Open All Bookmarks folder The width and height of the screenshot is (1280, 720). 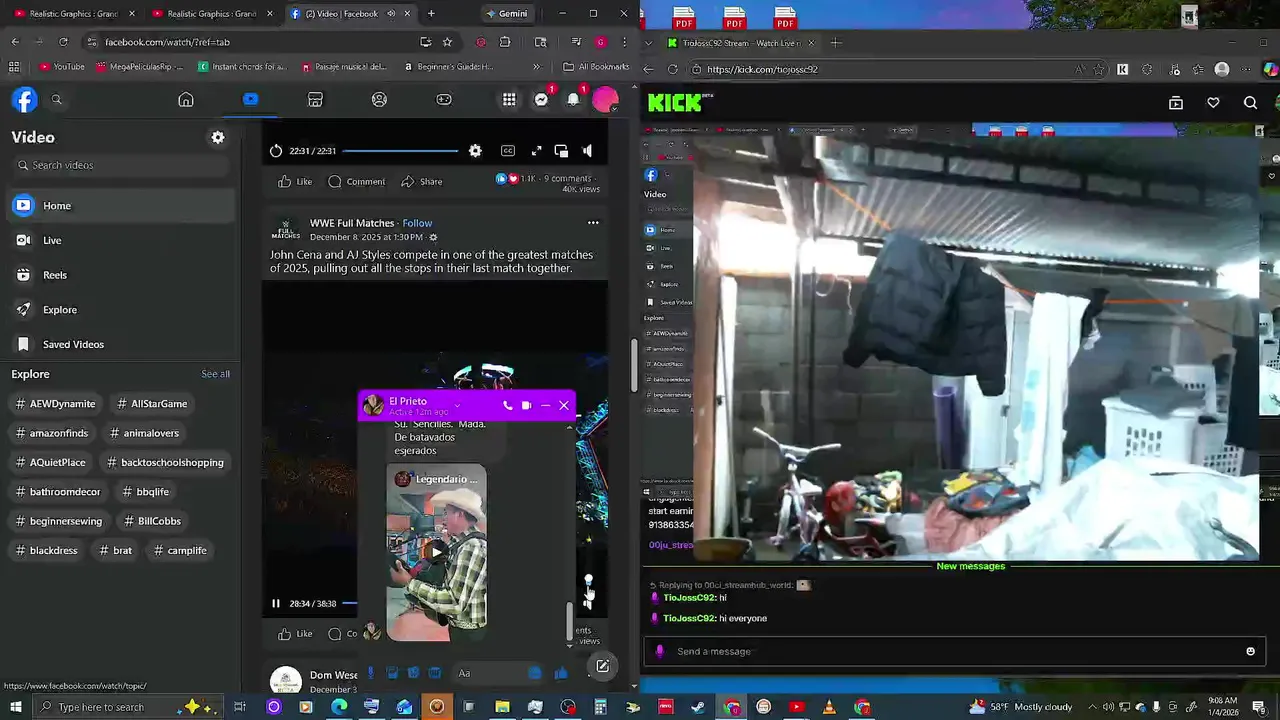[596, 67]
